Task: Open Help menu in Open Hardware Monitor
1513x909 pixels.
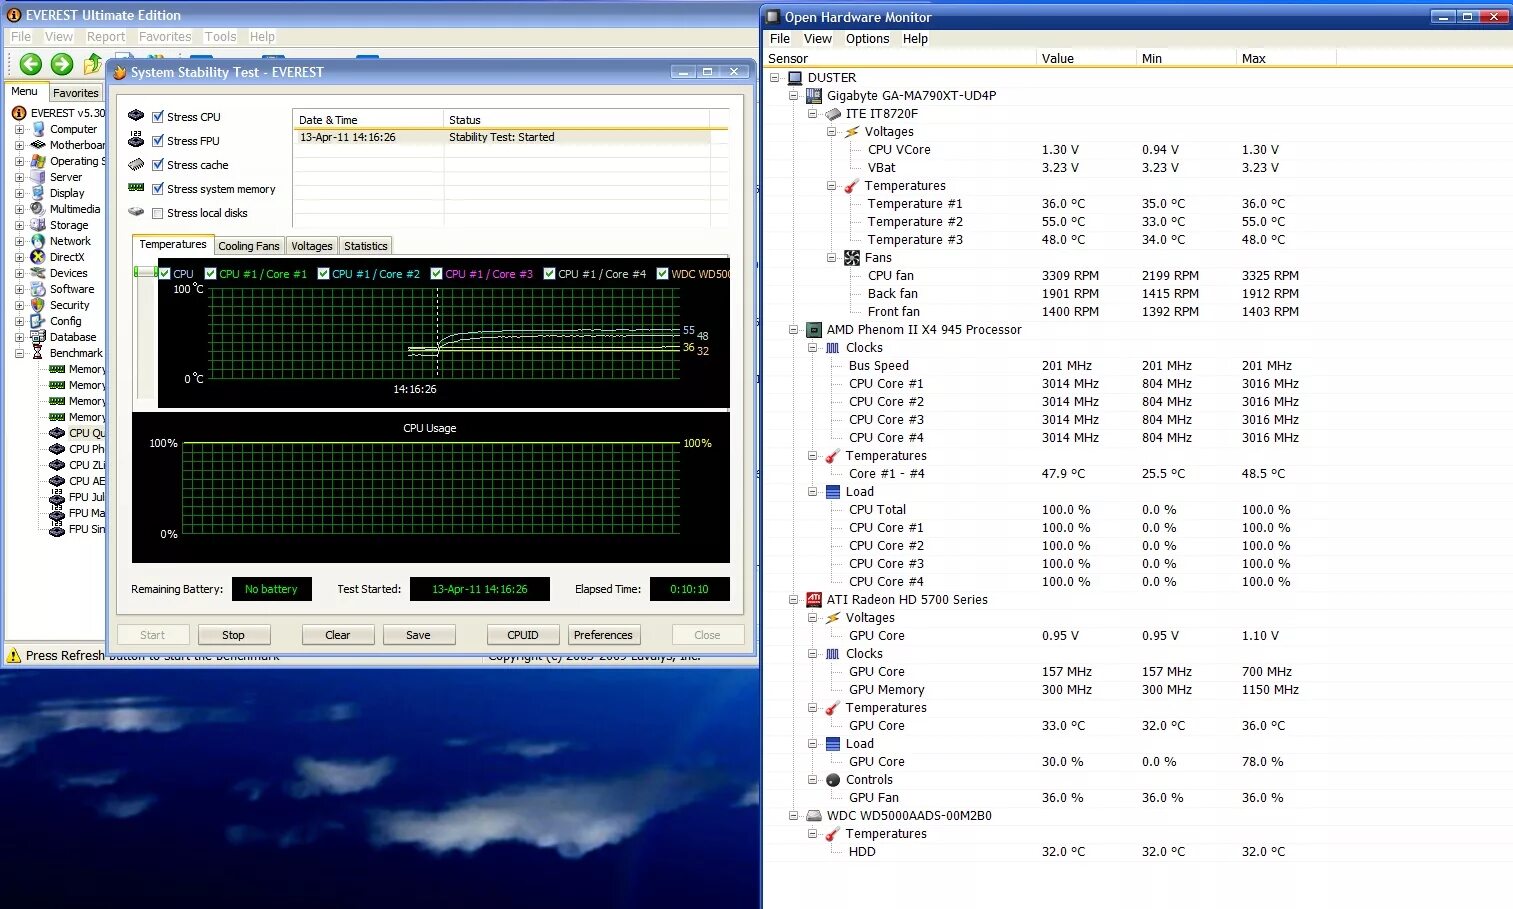Action: 915,38
